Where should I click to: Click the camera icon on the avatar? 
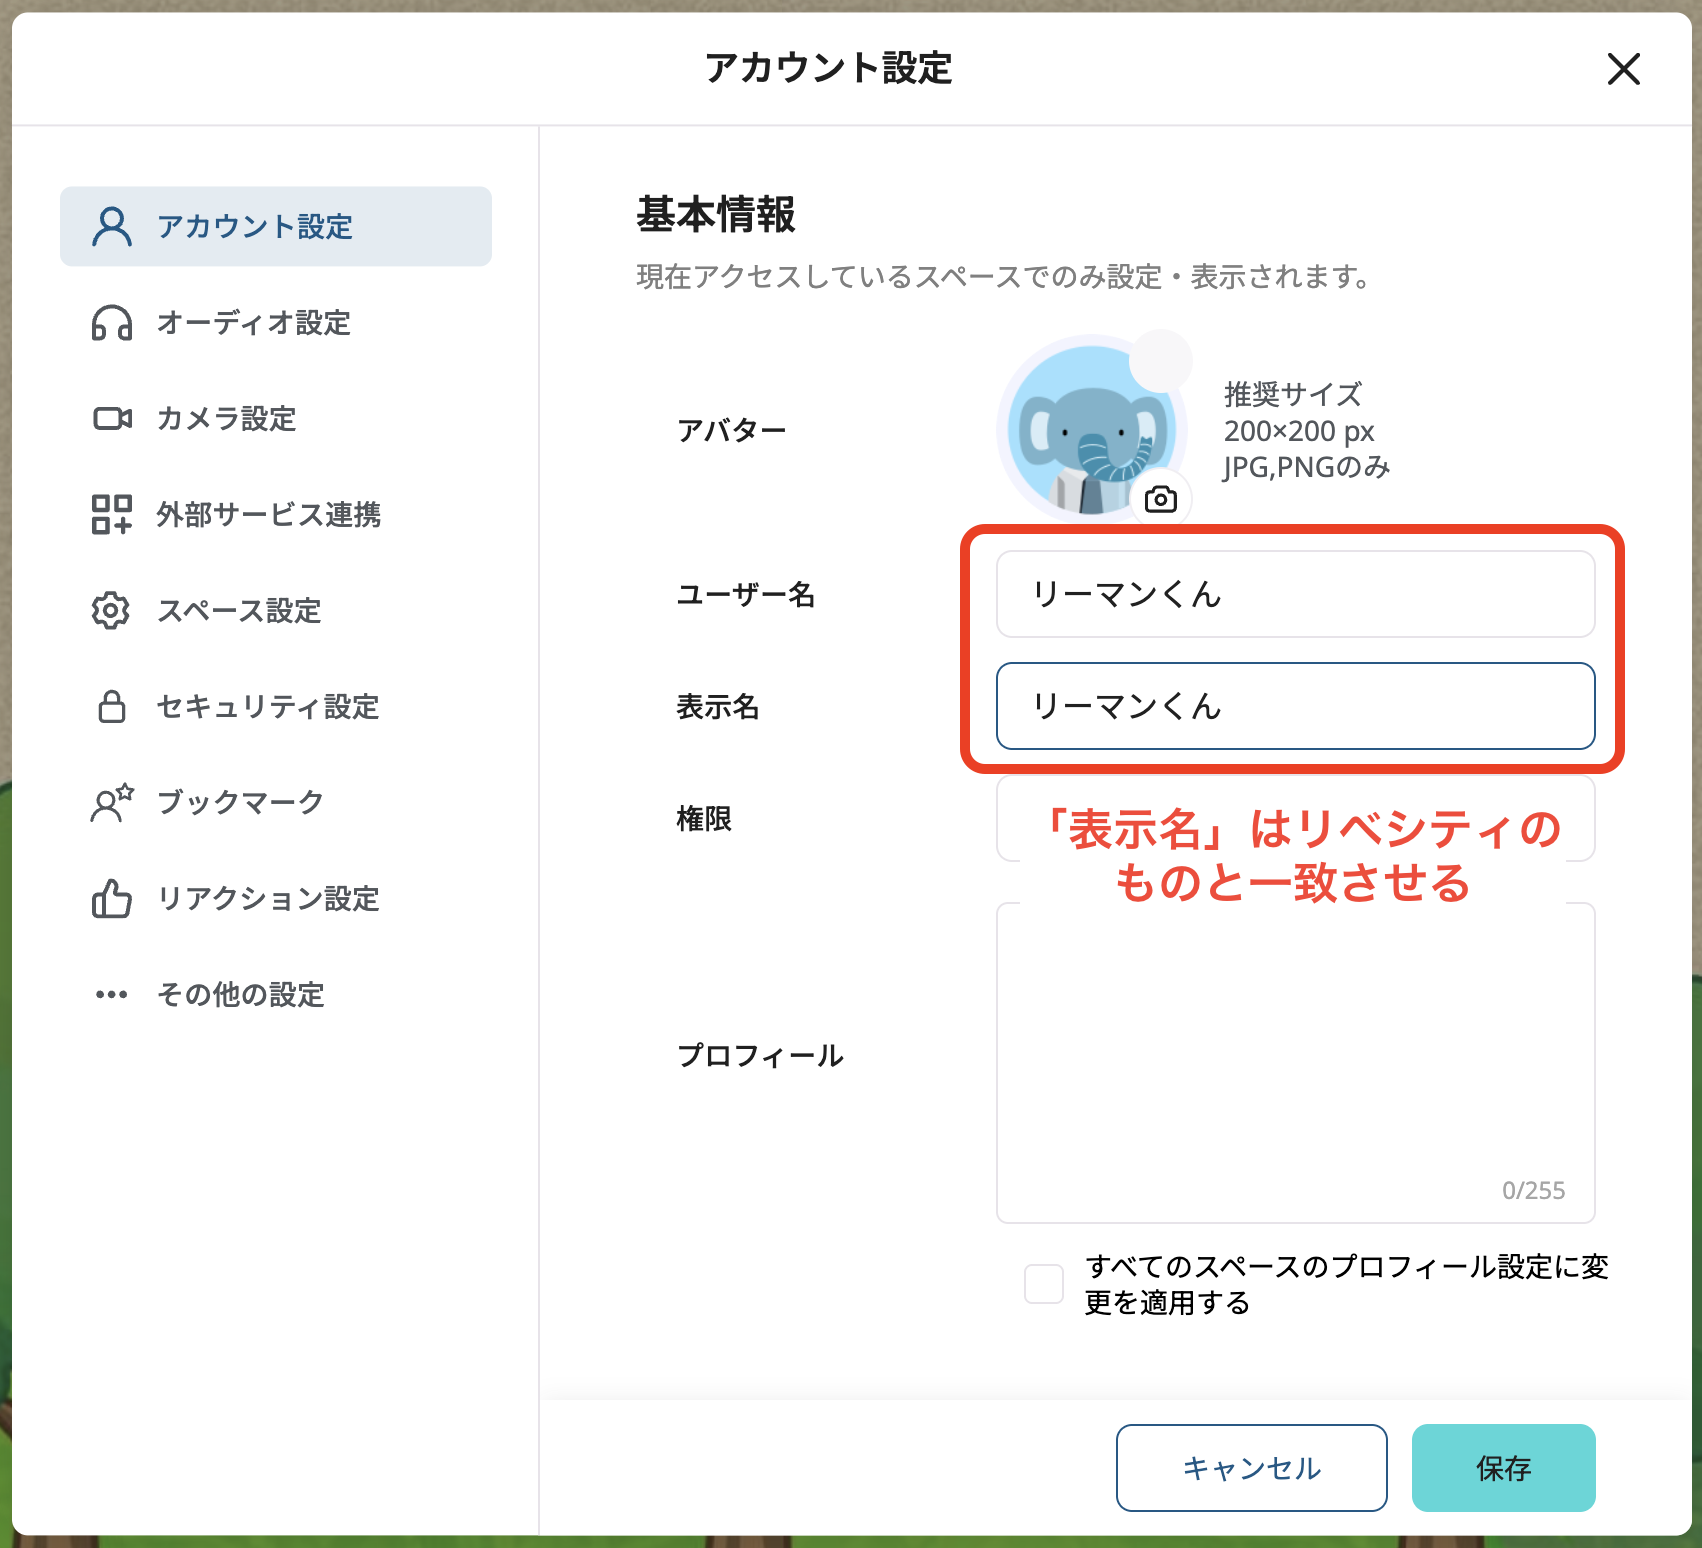[1163, 500]
